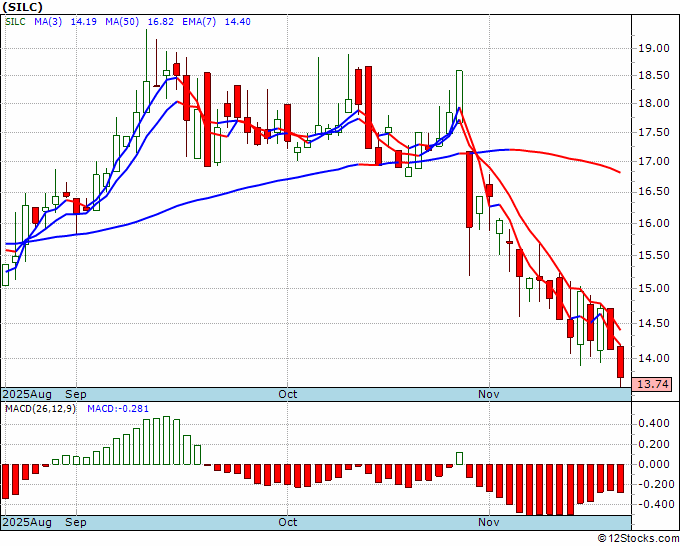This screenshot has width=680, height=546.
Task: Click the EMA(7) indicator label
Action: tap(199, 22)
